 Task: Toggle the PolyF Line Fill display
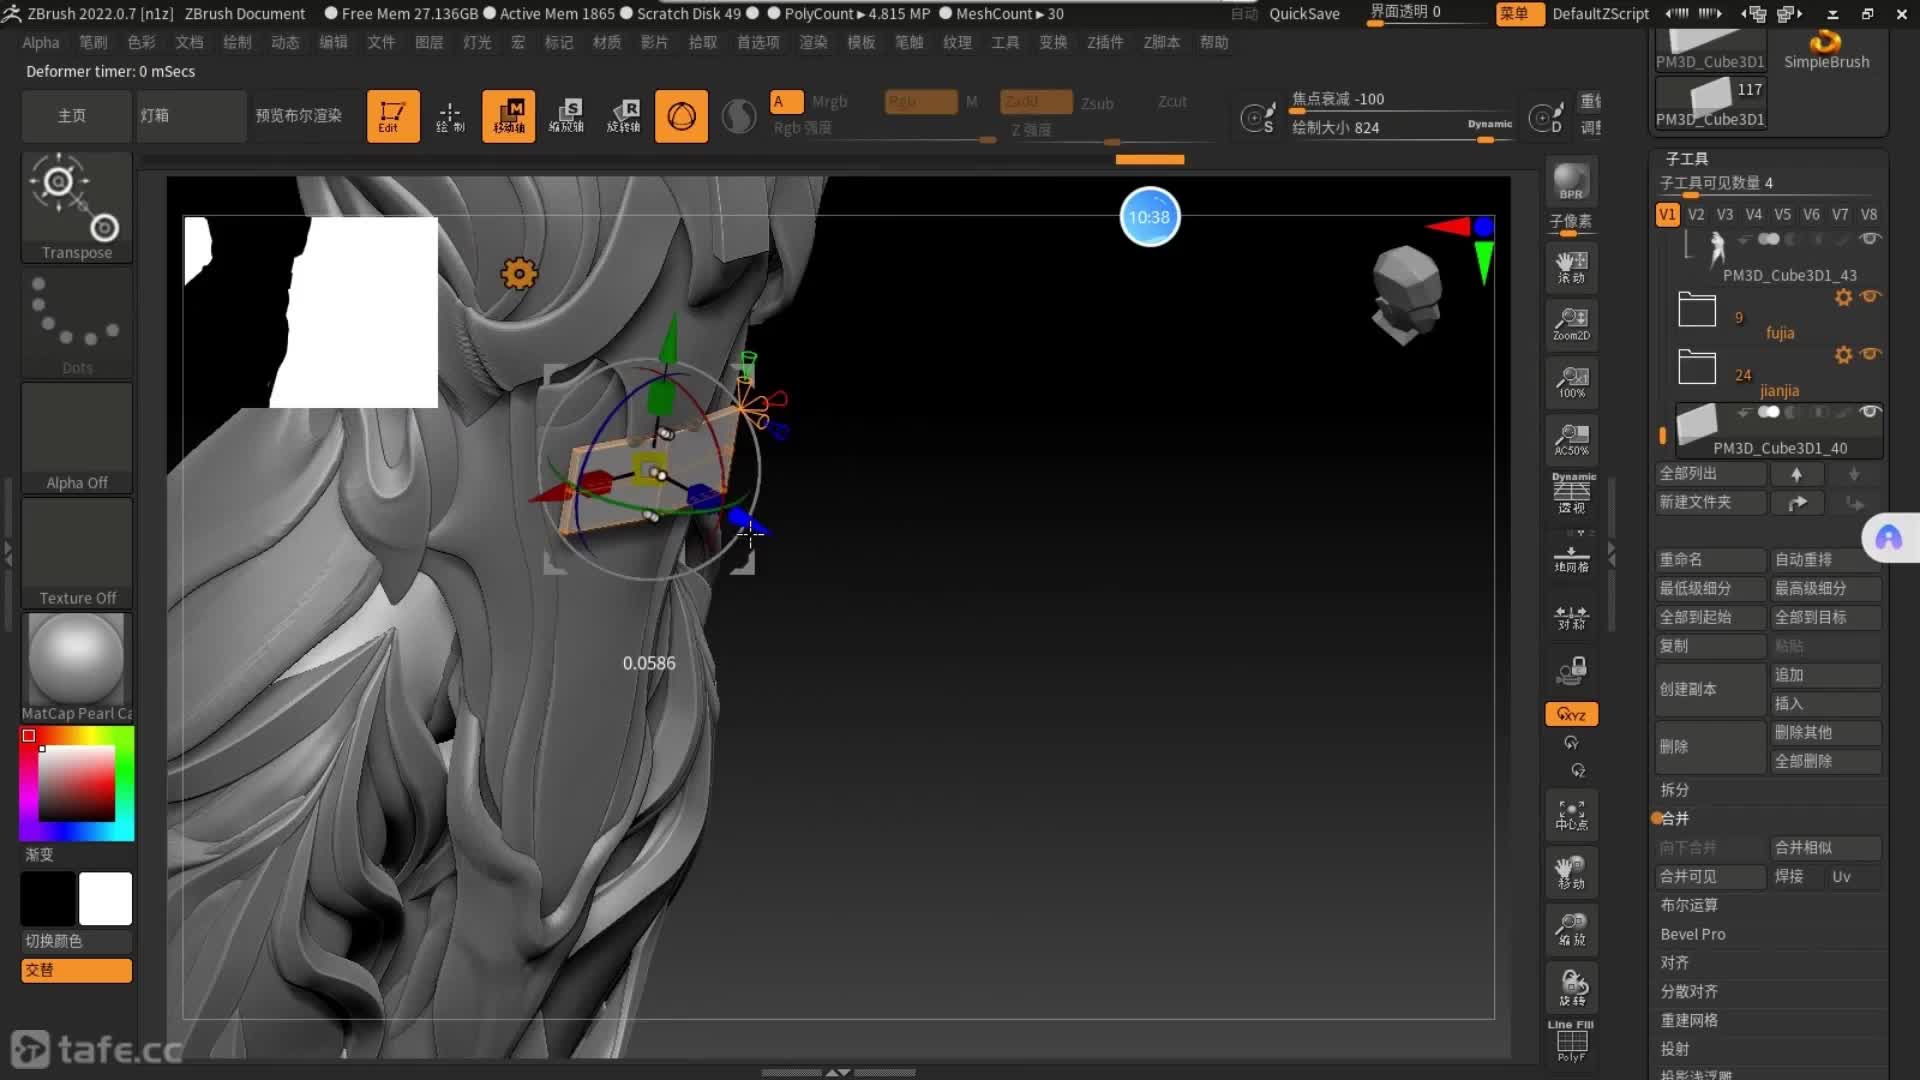1571,1042
